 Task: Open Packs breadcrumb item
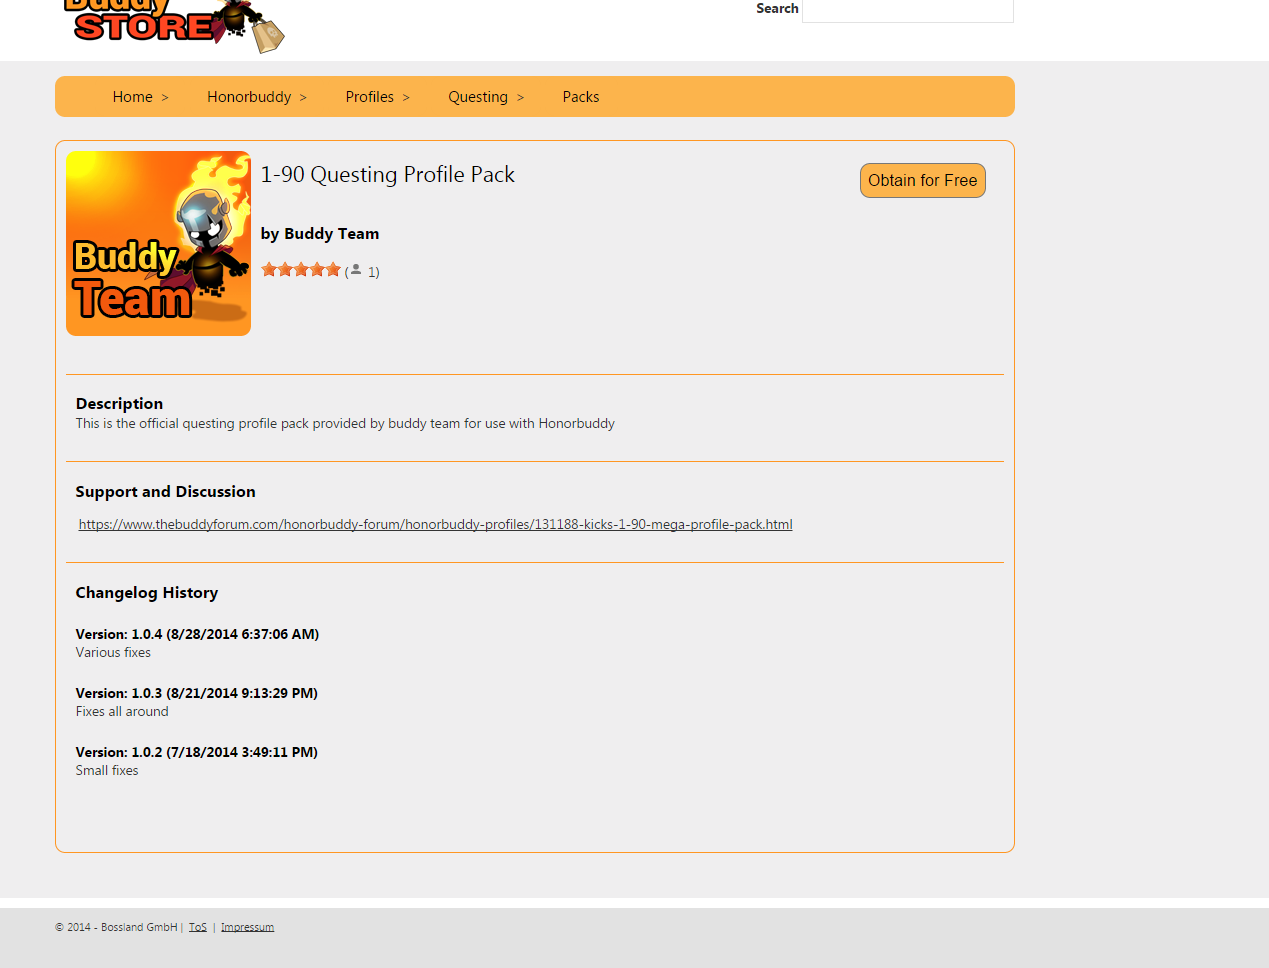coord(581,97)
